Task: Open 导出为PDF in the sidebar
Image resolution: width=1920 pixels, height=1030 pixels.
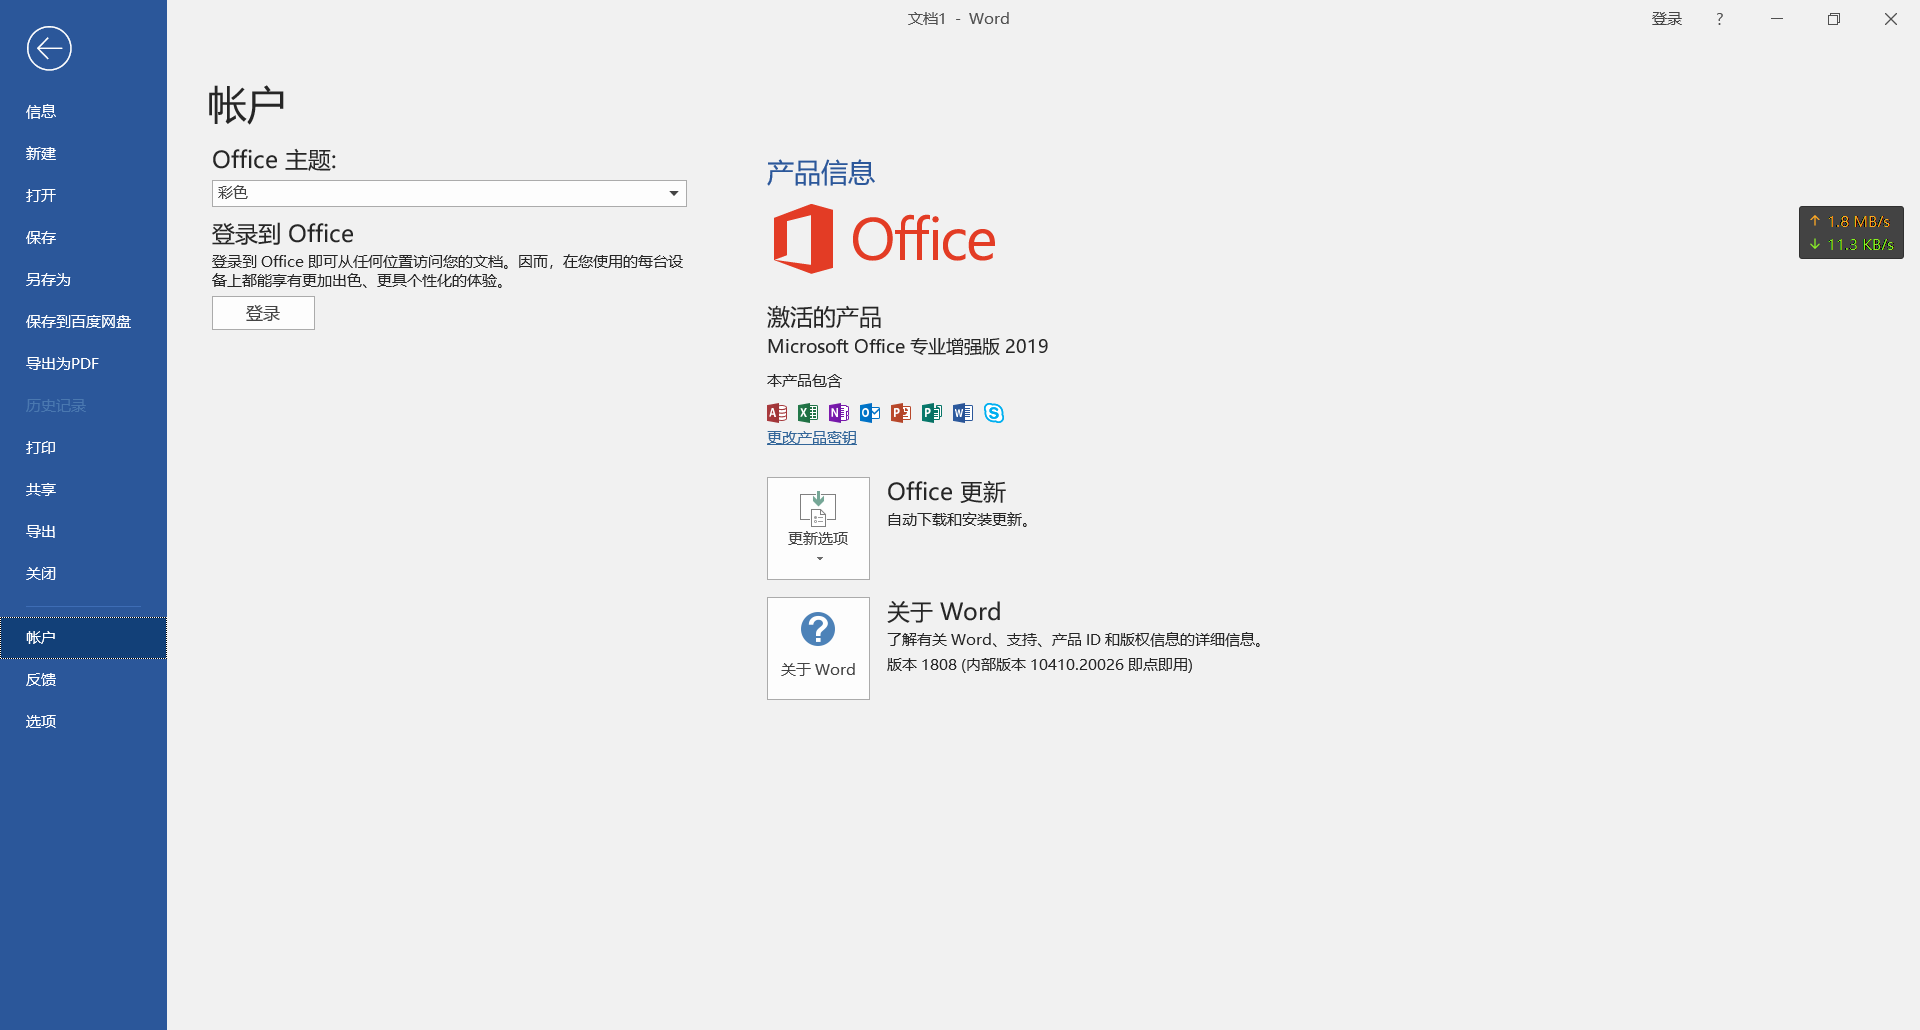Action: point(62,364)
